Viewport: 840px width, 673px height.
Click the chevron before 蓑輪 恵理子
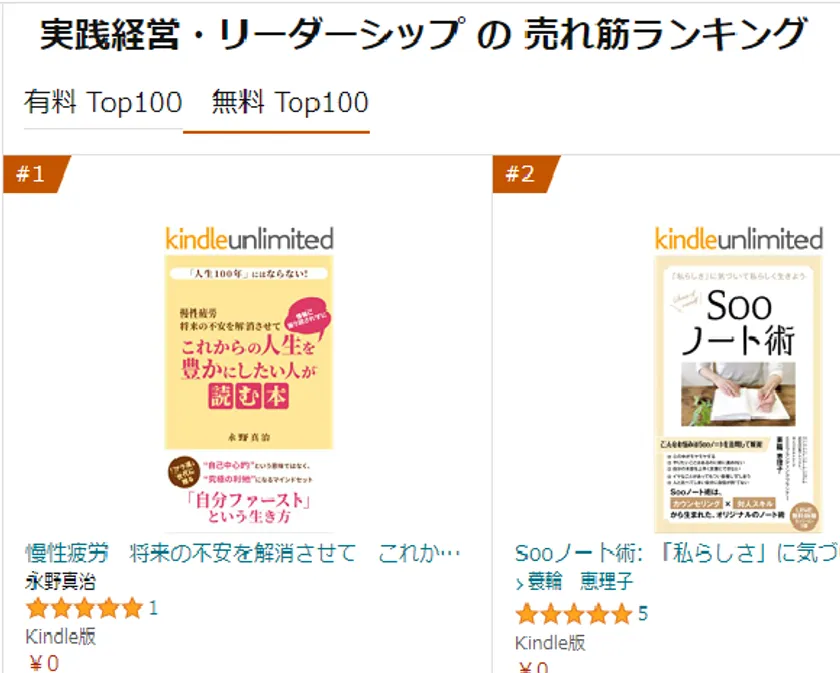pyautogui.click(x=520, y=583)
